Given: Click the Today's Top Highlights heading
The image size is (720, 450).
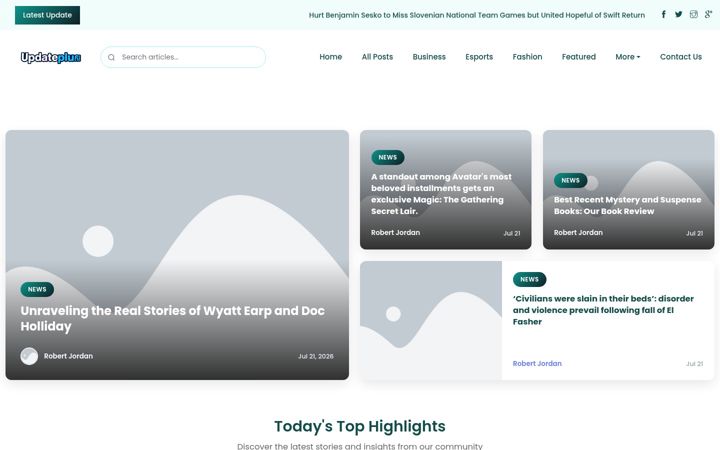Looking at the screenshot, I should tap(360, 427).
